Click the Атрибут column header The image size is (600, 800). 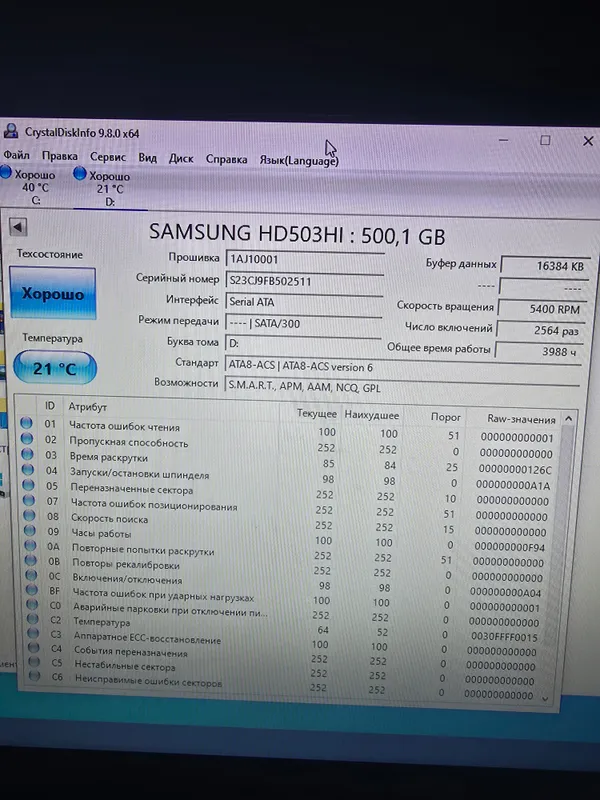coord(88,407)
